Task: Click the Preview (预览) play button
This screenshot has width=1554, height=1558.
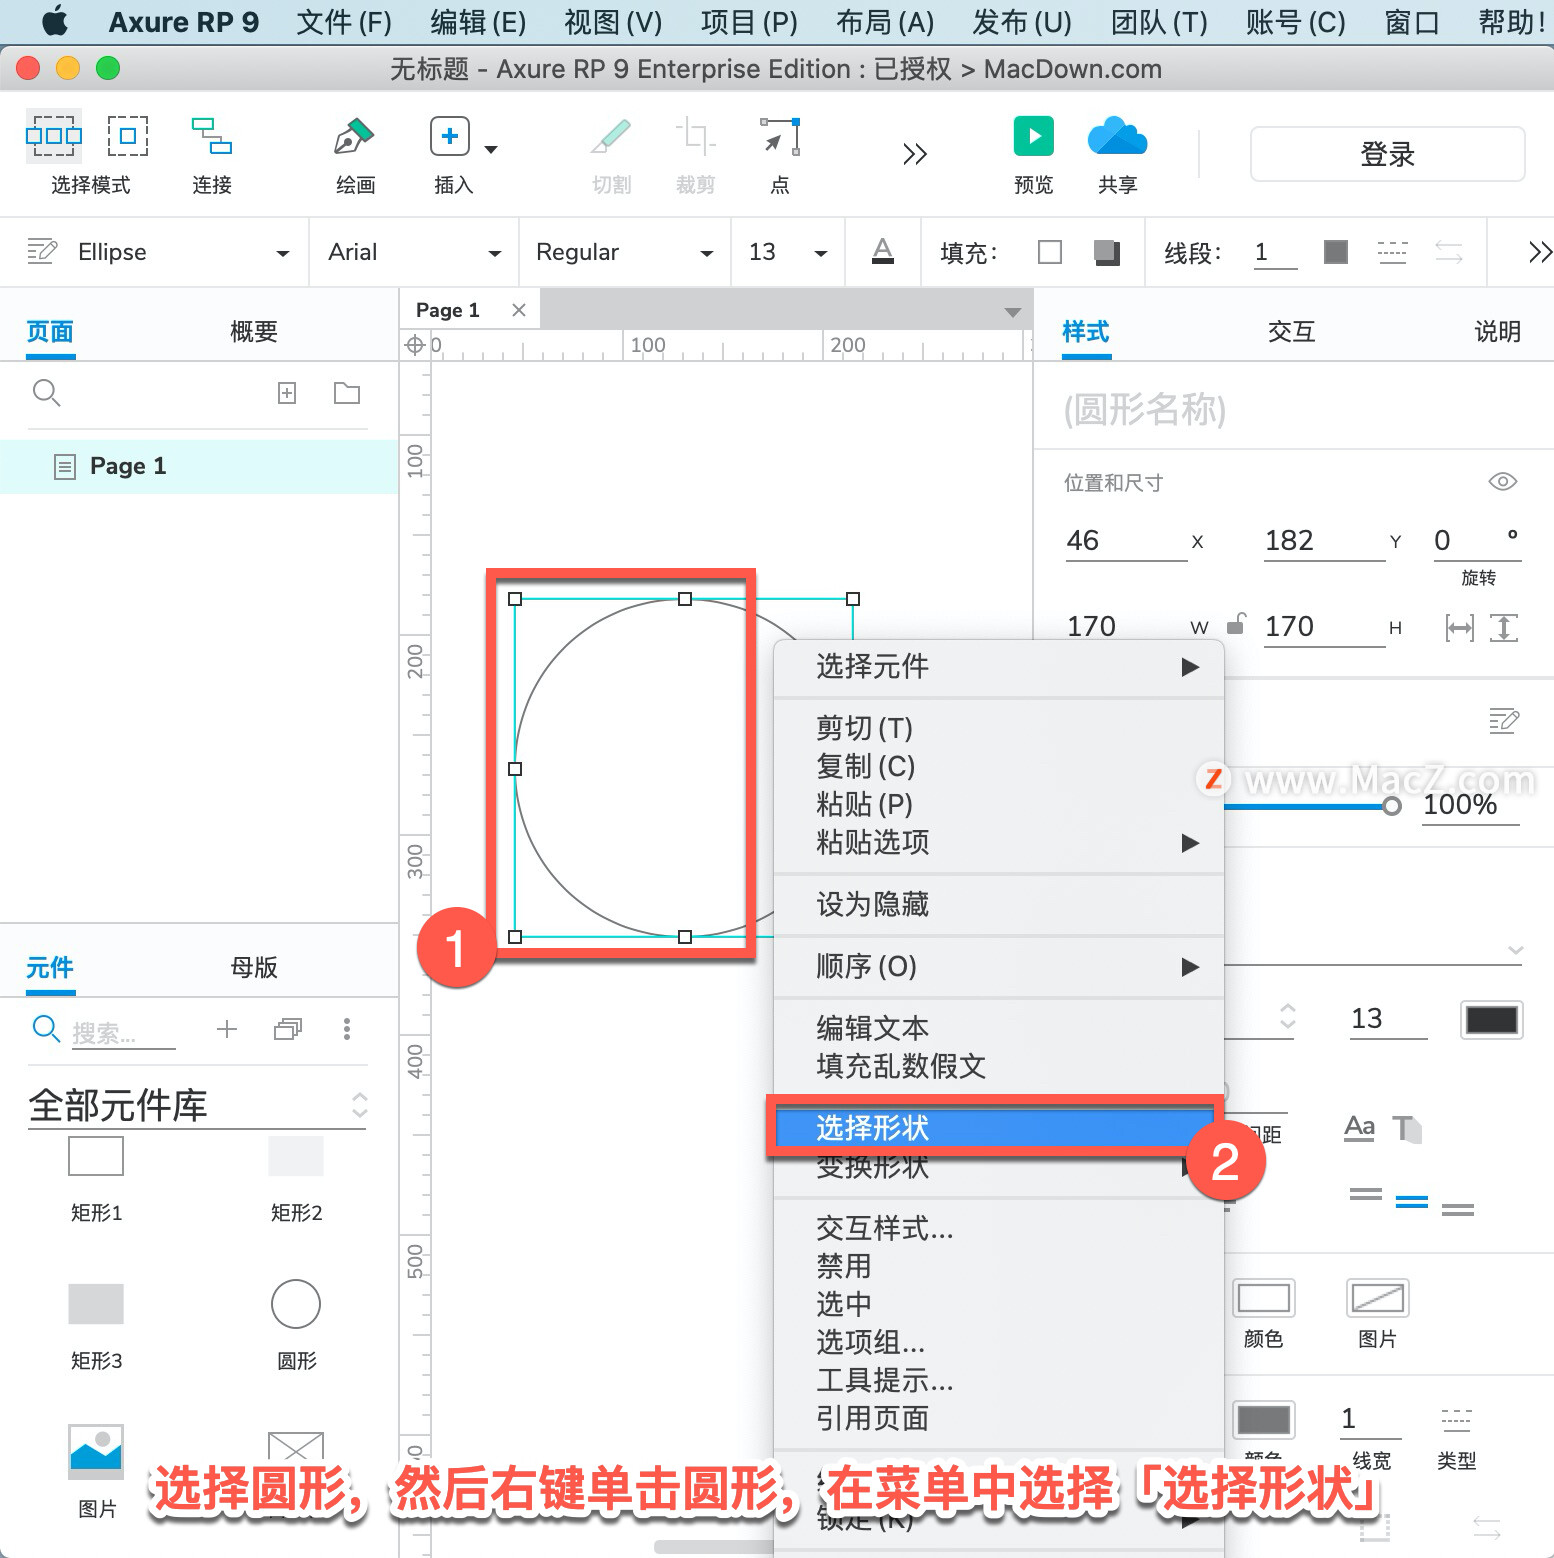Action: [x=1034, y=136]
